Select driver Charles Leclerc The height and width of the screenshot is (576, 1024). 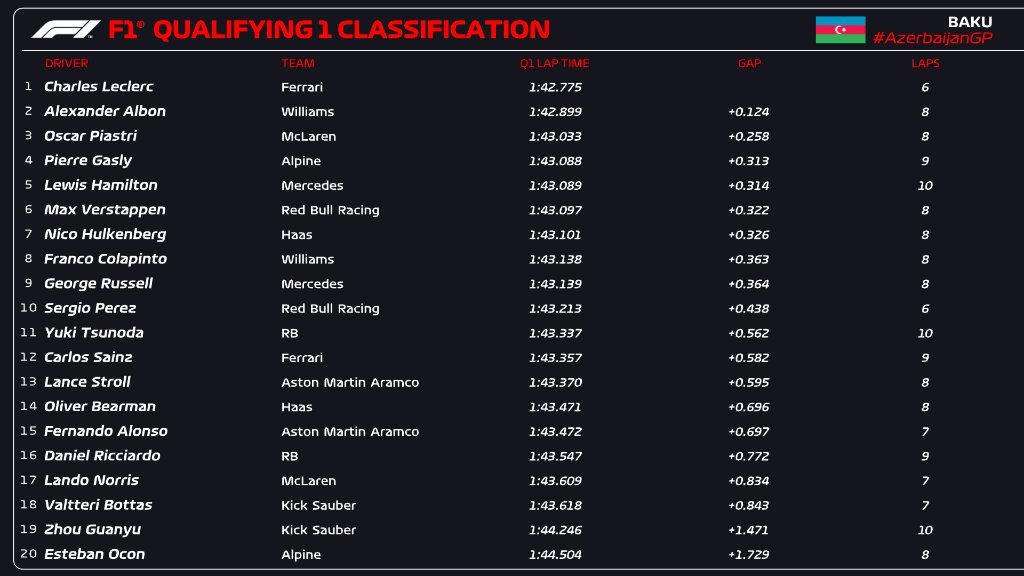(x=99, y=87)
